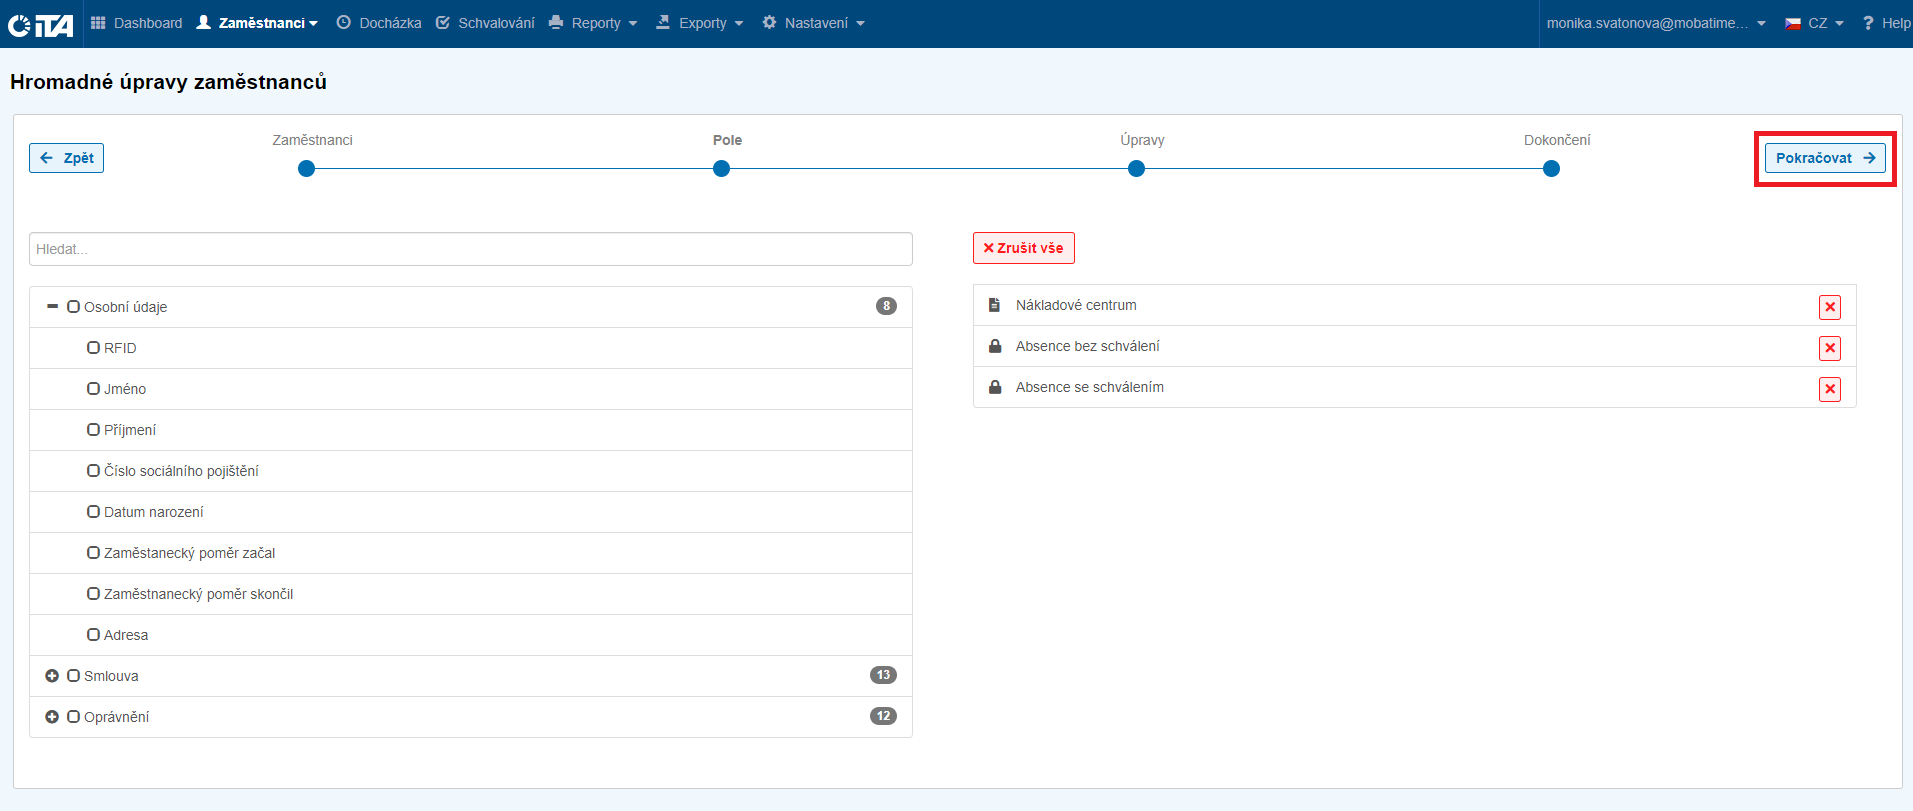
Task: Click the iTA logo in header
Action: point(41,24)
